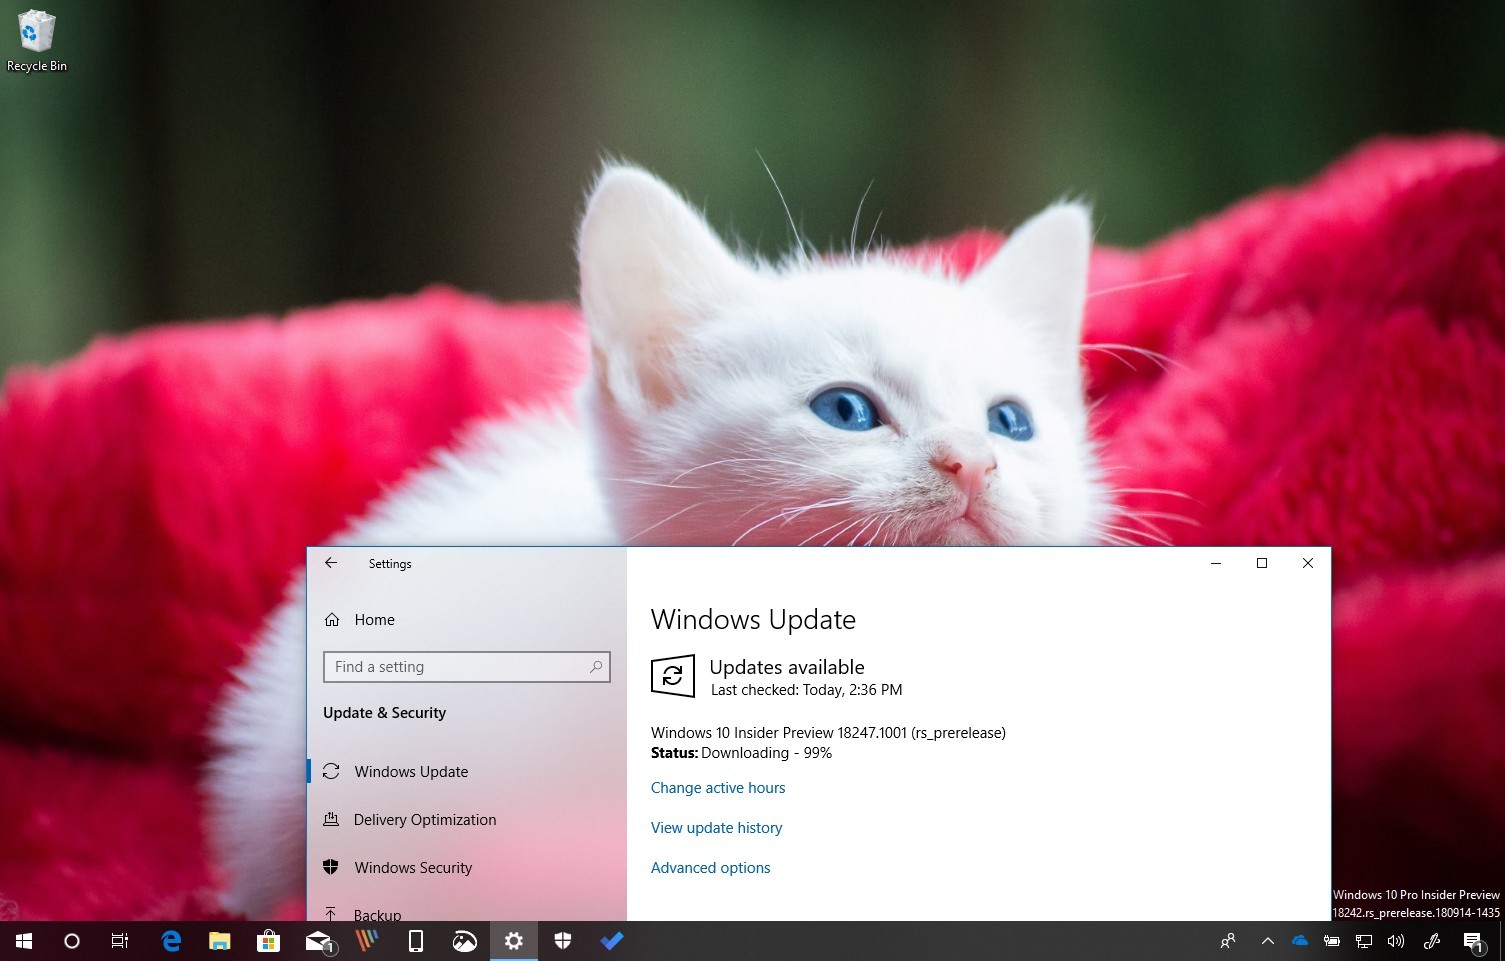This screenshot has width=1505, height=961.
Task: Open the Microsoft Store
Action: pyautogui.click(x=268, y=940)
